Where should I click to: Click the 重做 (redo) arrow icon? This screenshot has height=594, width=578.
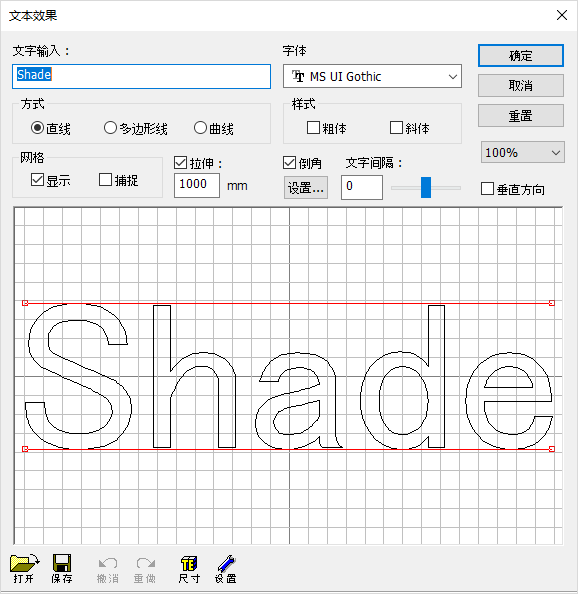click(x=145, y=563)
